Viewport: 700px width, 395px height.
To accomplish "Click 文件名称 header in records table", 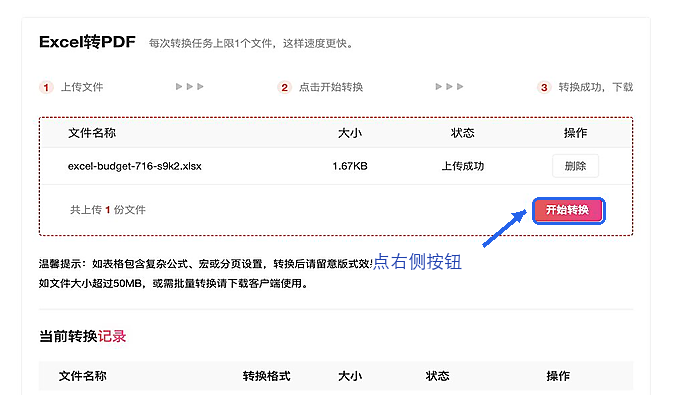I will coord(83,376).
